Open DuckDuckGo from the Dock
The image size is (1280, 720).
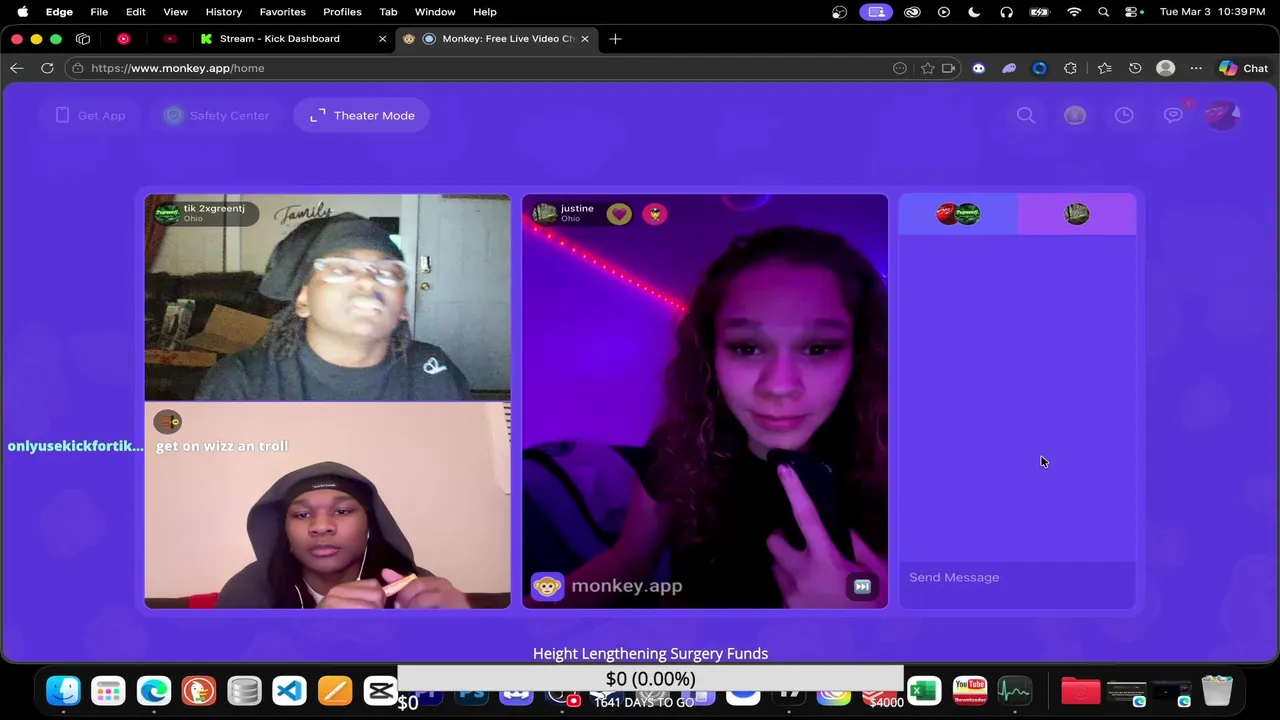(199, 691)
